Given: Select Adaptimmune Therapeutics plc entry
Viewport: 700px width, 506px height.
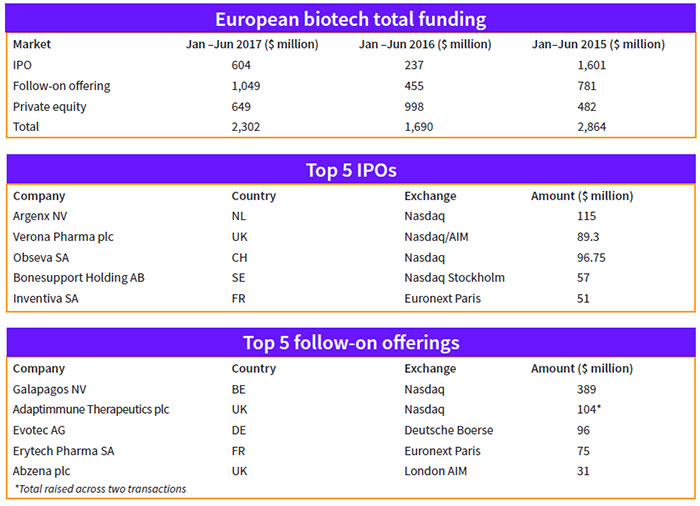Looking at the screenshot, I should (89, 410).
